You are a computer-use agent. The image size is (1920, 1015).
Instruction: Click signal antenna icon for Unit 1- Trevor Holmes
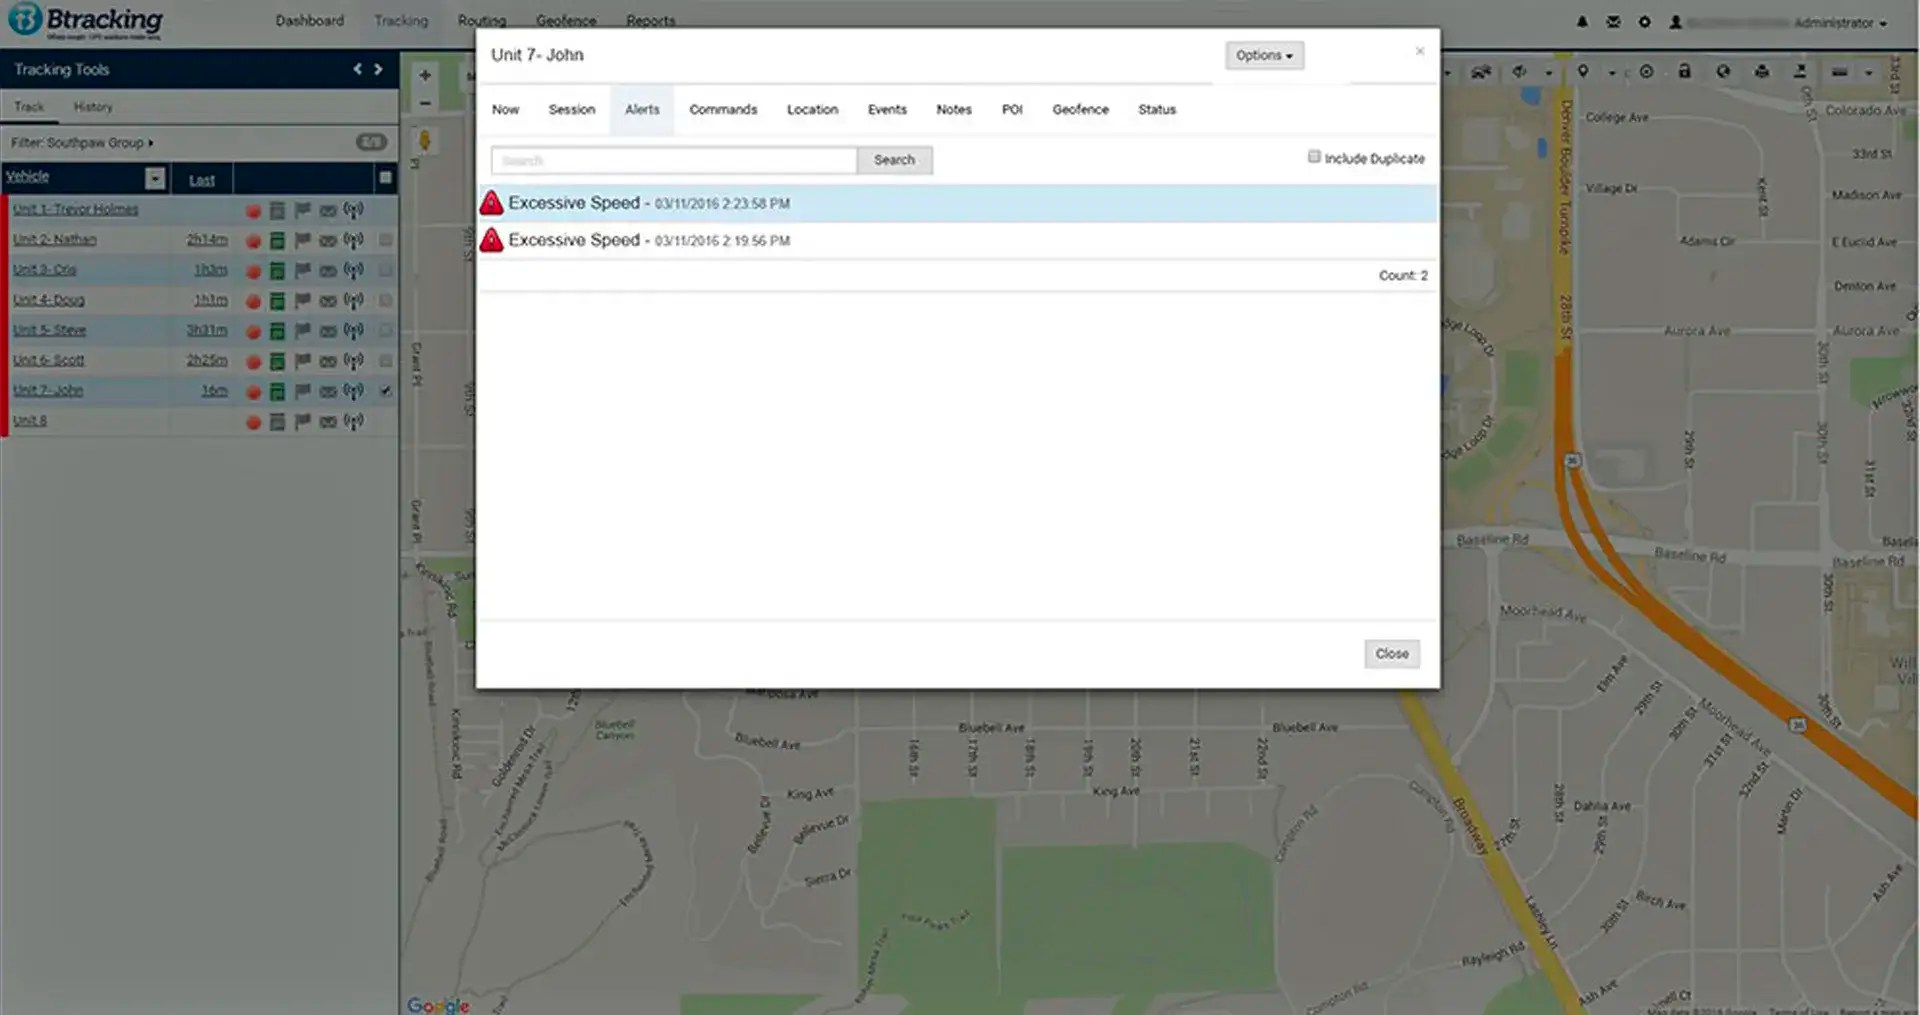click(x=353, y=210)
